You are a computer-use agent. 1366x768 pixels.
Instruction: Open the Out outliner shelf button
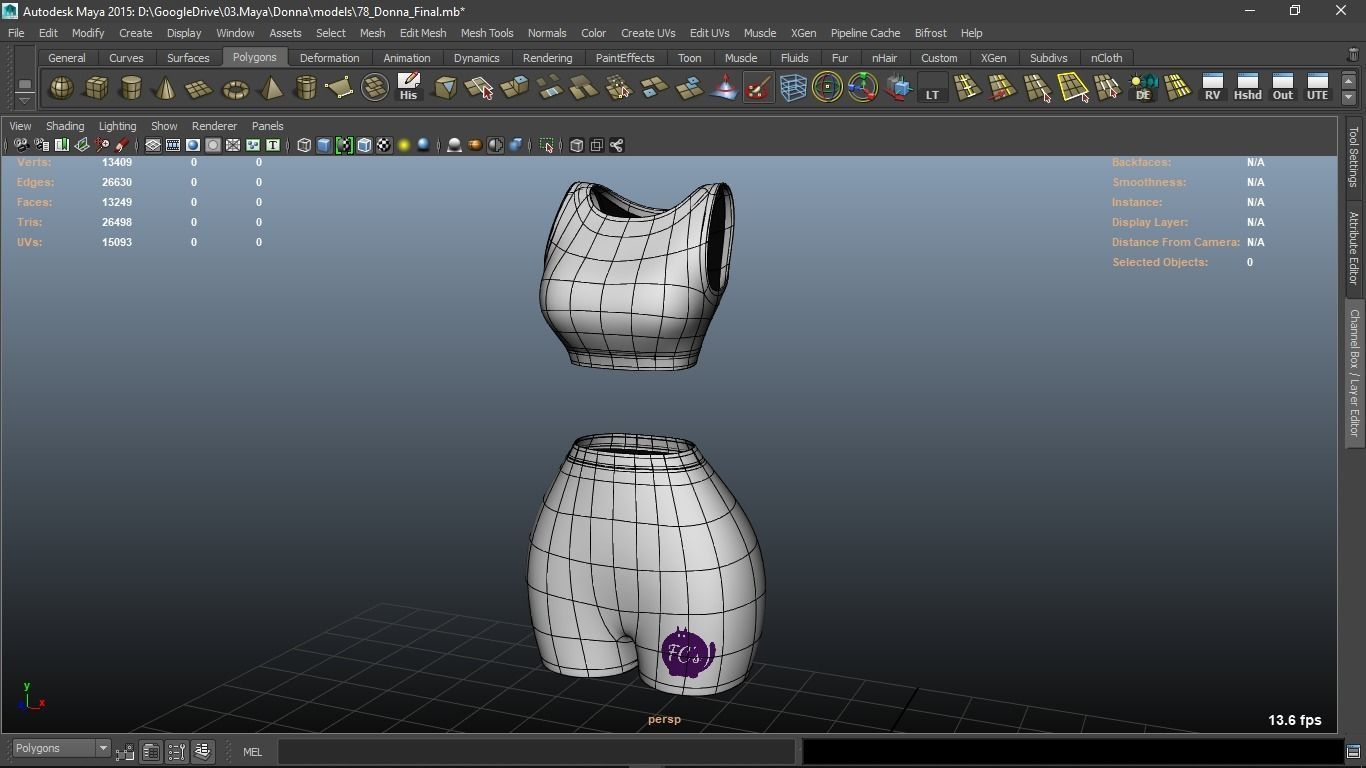tap(1282, 88)
